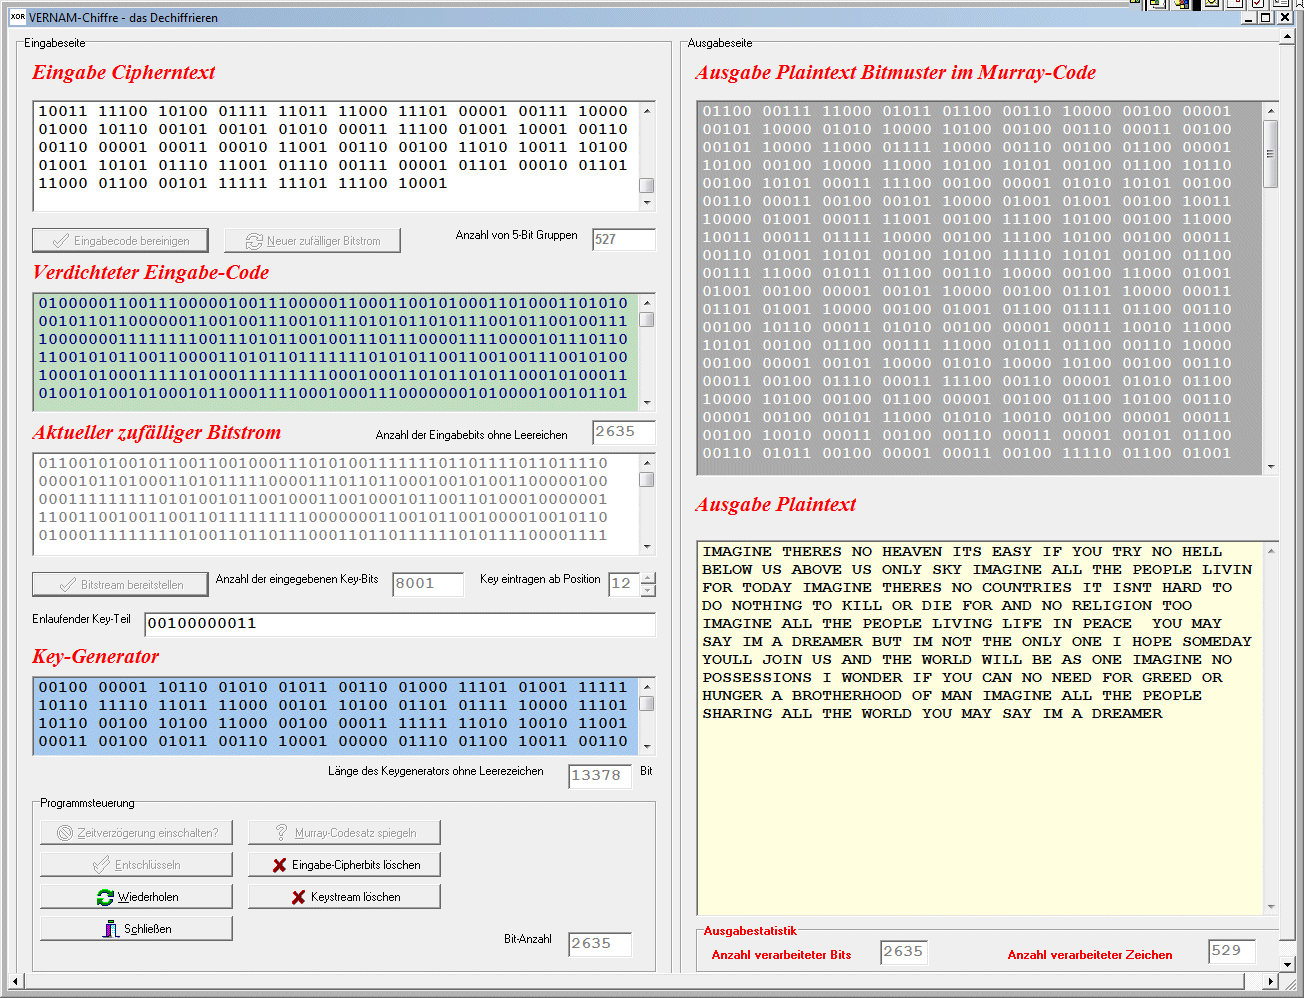Click the 'Ausgabestatistik' group label
Viewport: 1304px width, 998px height.
750,931
